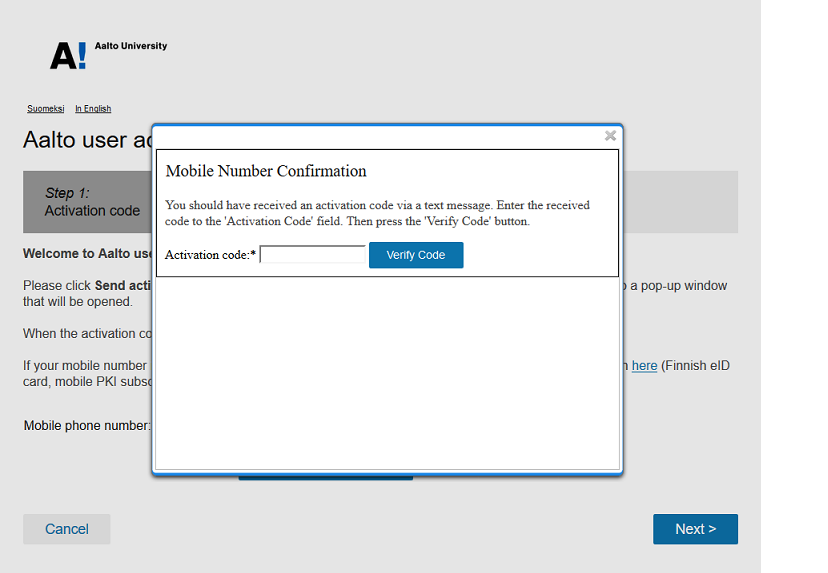Focus the Activation code input field

tap(313, 255)
